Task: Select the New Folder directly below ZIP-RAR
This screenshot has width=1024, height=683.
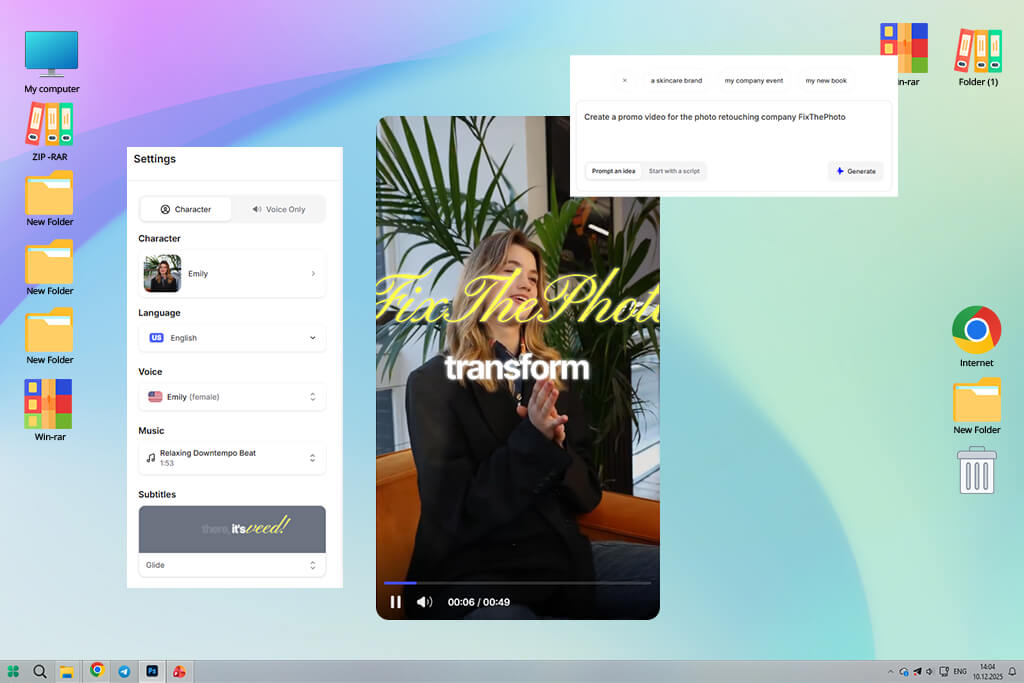Action: [x=50, y=199]
